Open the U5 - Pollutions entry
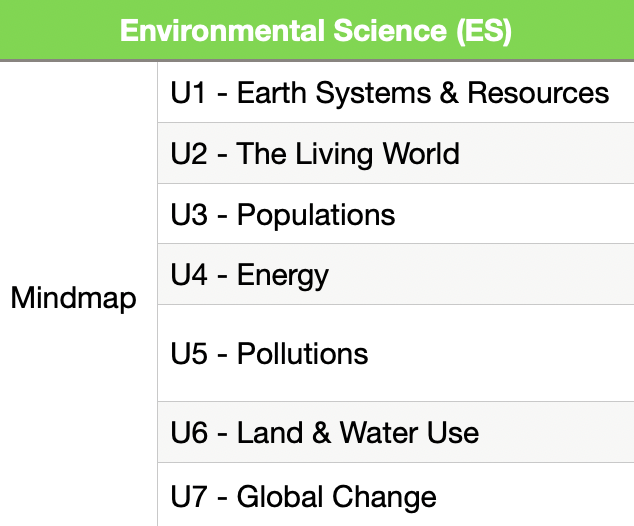Image resolution: width=634 pixels, height=526 pixels. point(269,353)
